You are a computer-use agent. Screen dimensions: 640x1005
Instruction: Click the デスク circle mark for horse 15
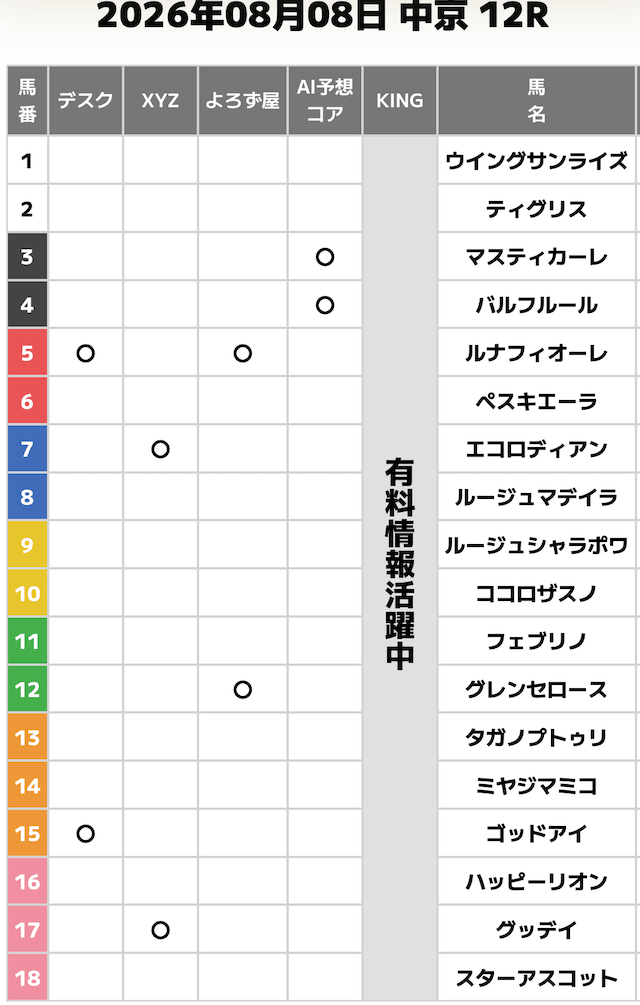pyautogui.click(x=85, y=834)
